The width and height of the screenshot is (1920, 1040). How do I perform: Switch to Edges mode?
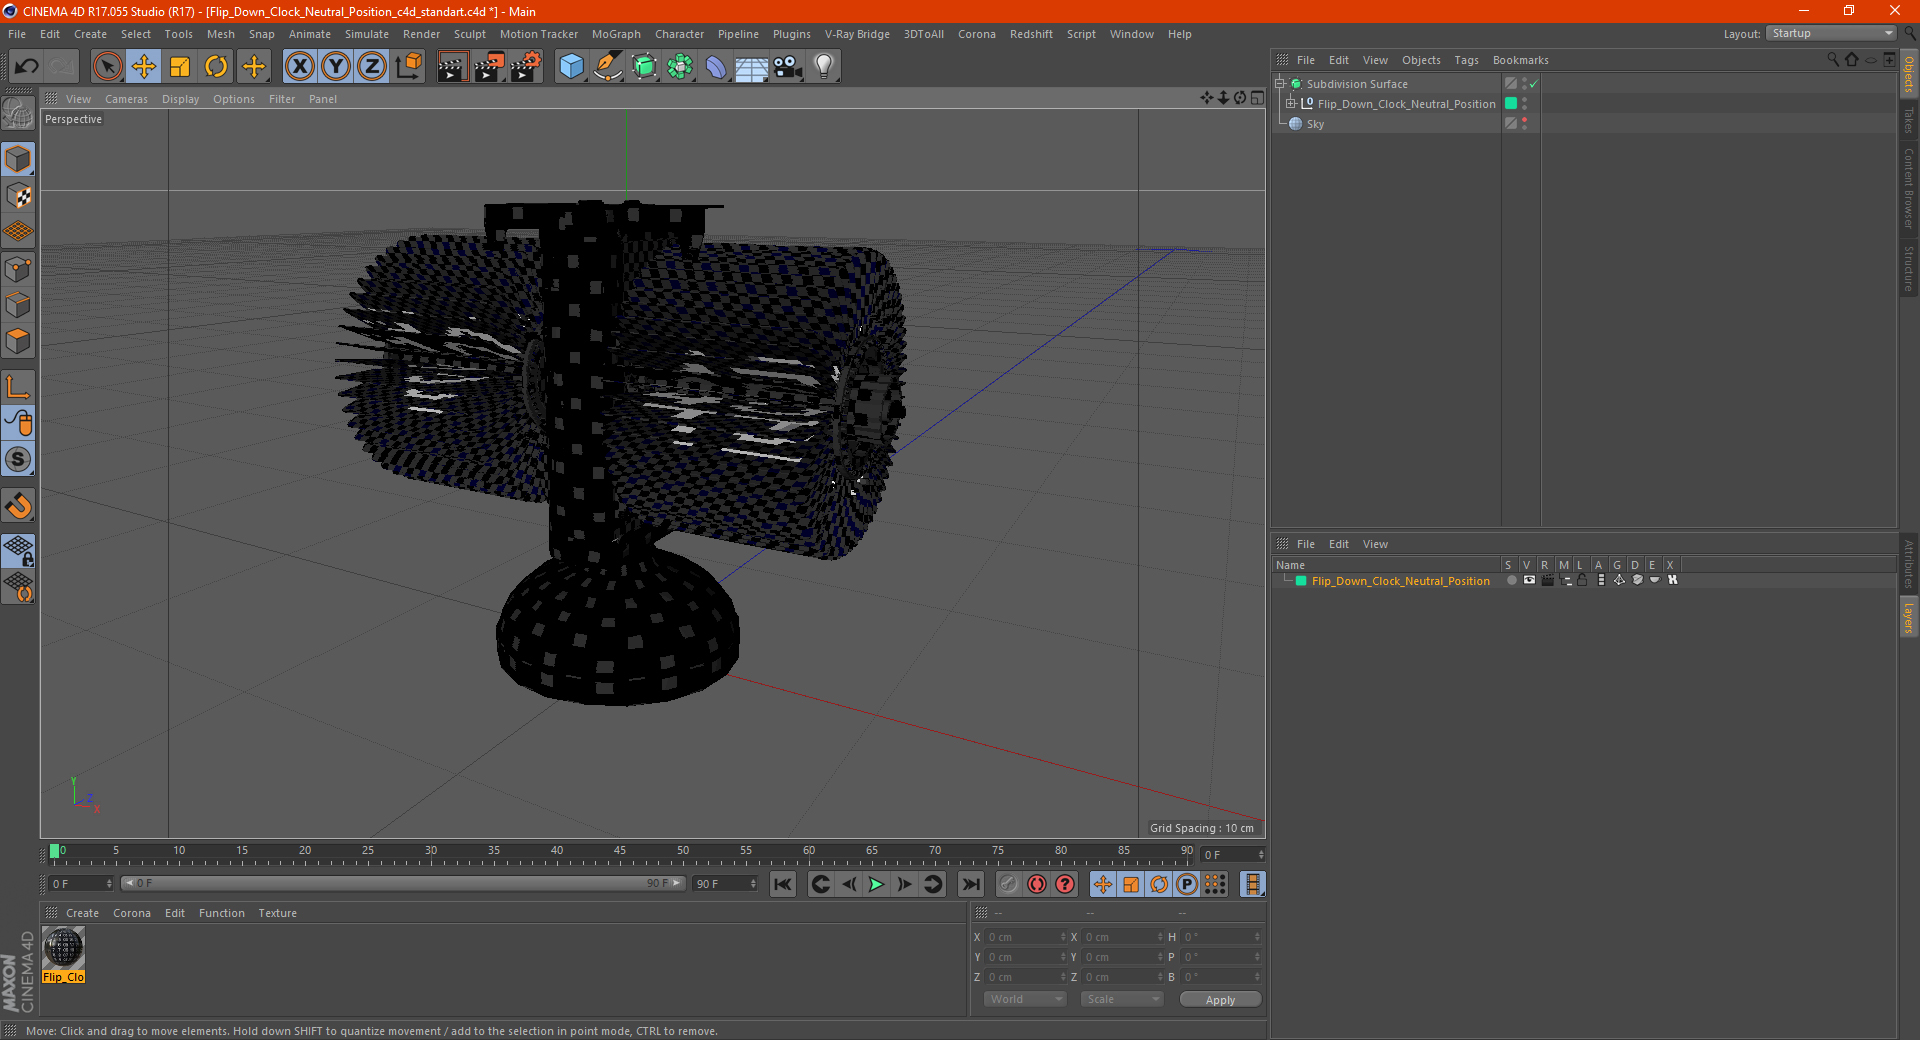[x=18, y=305]
